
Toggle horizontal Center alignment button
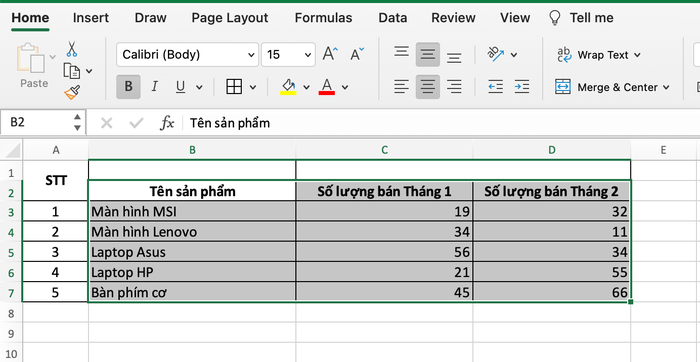pos(428,87)
